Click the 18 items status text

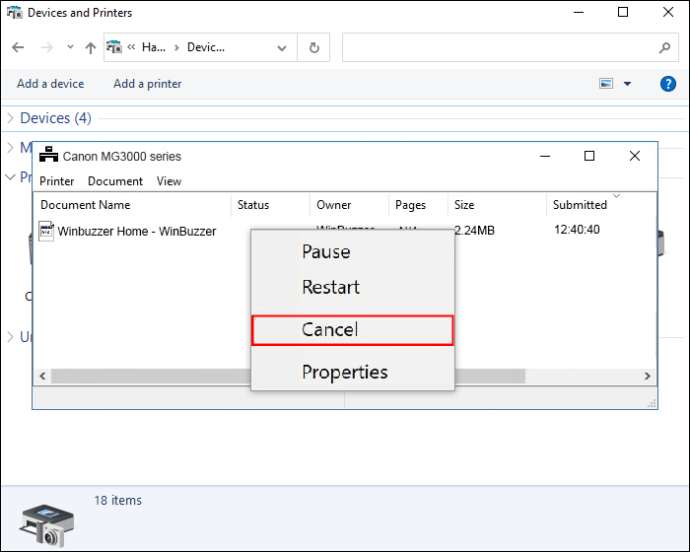pos(118,500)
